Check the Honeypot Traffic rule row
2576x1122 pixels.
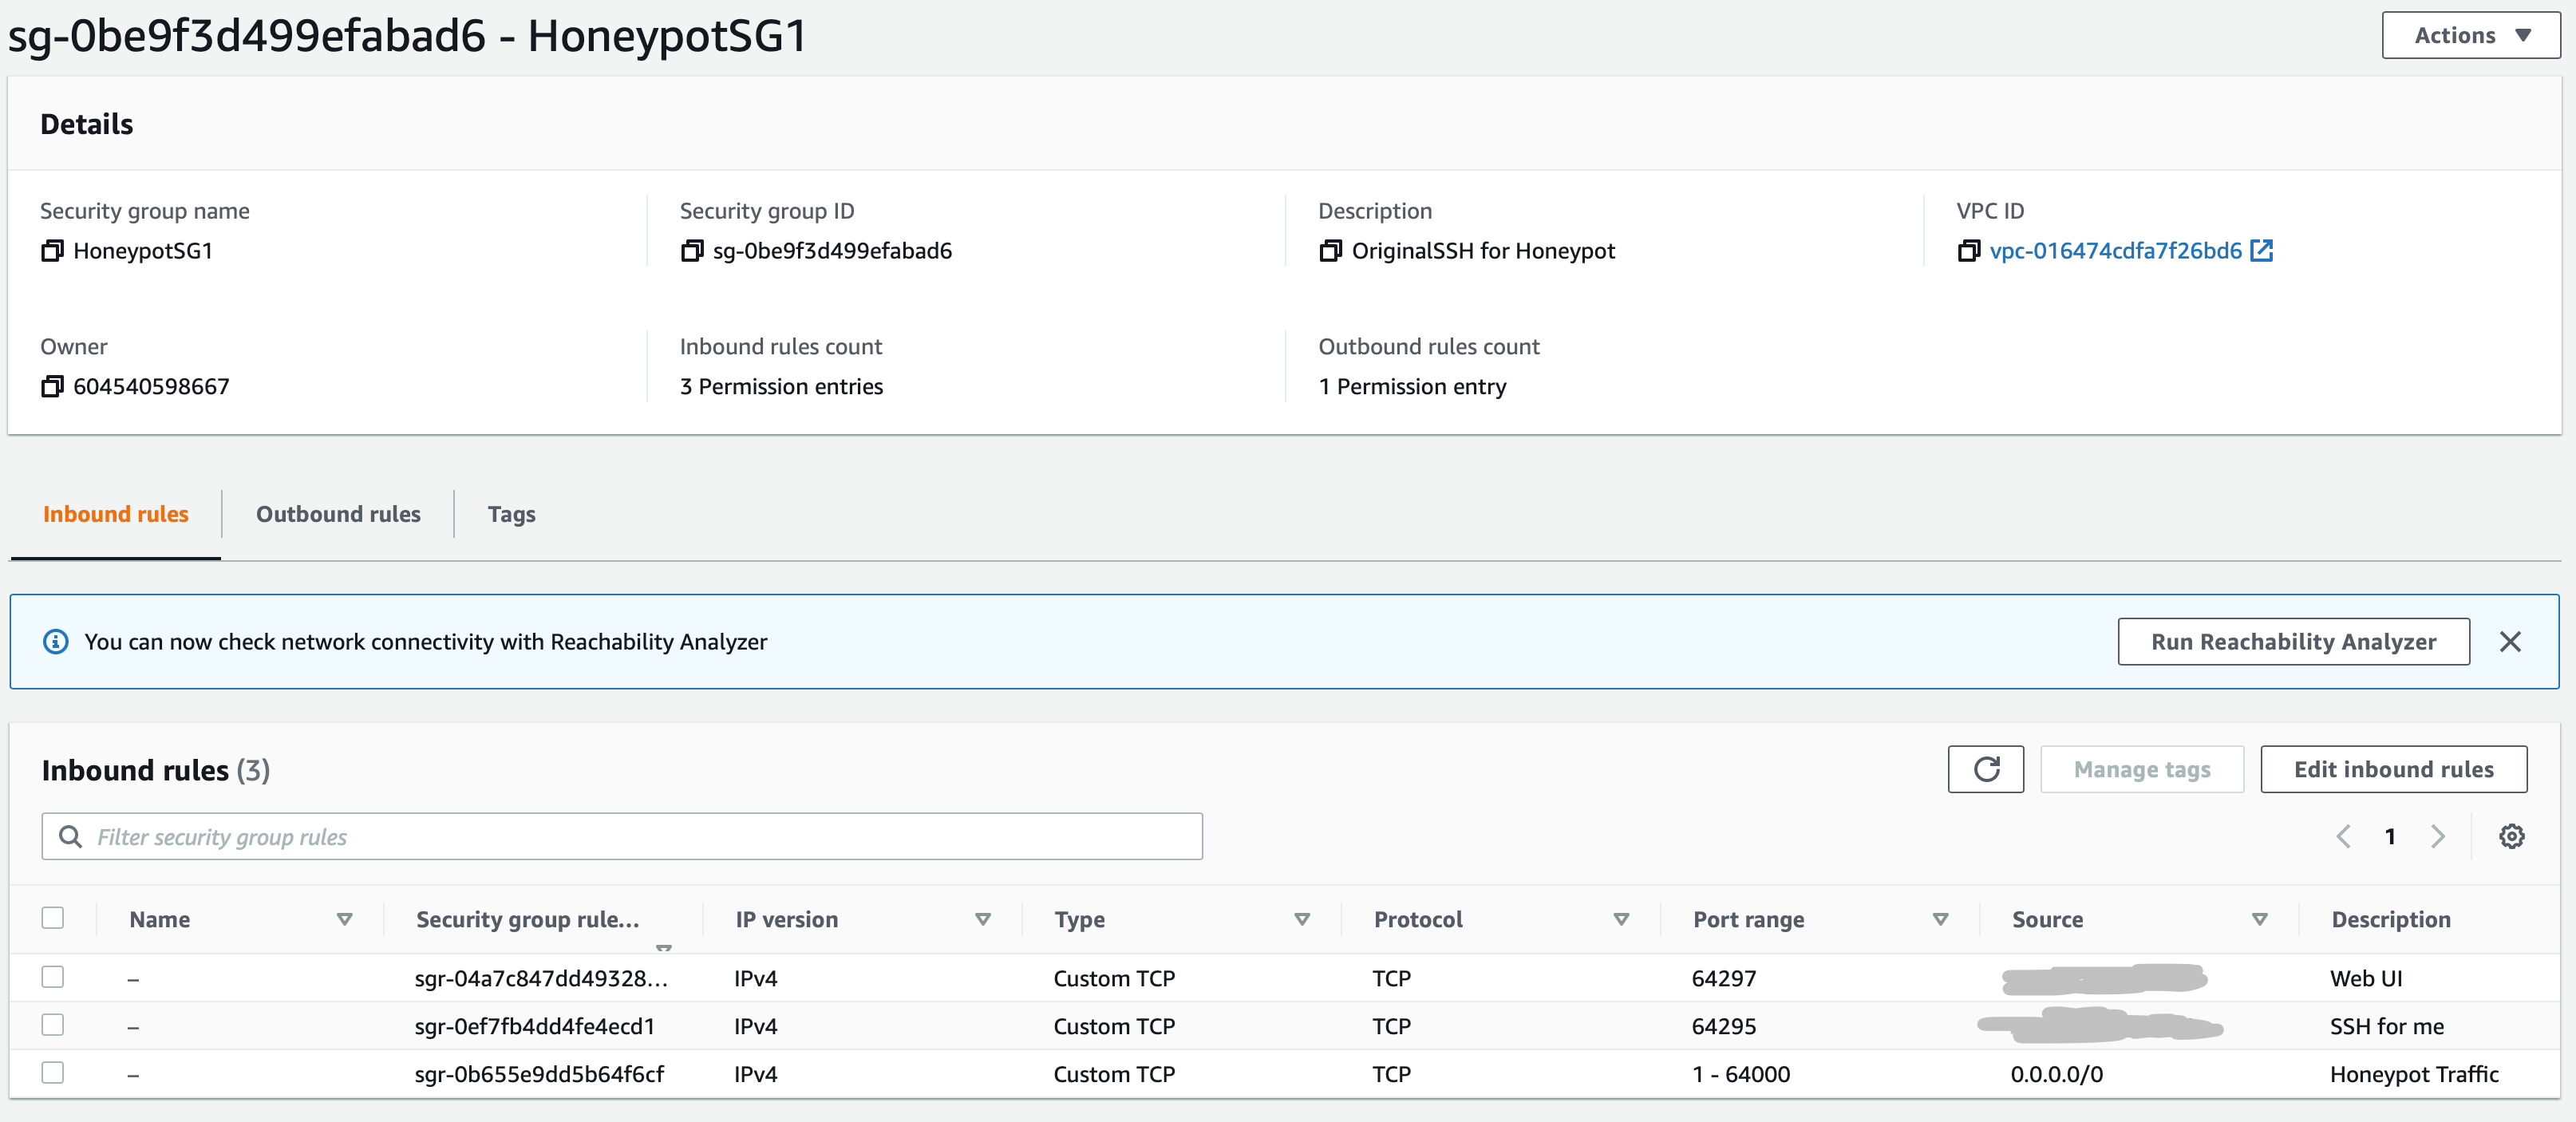click(53, 1073)
